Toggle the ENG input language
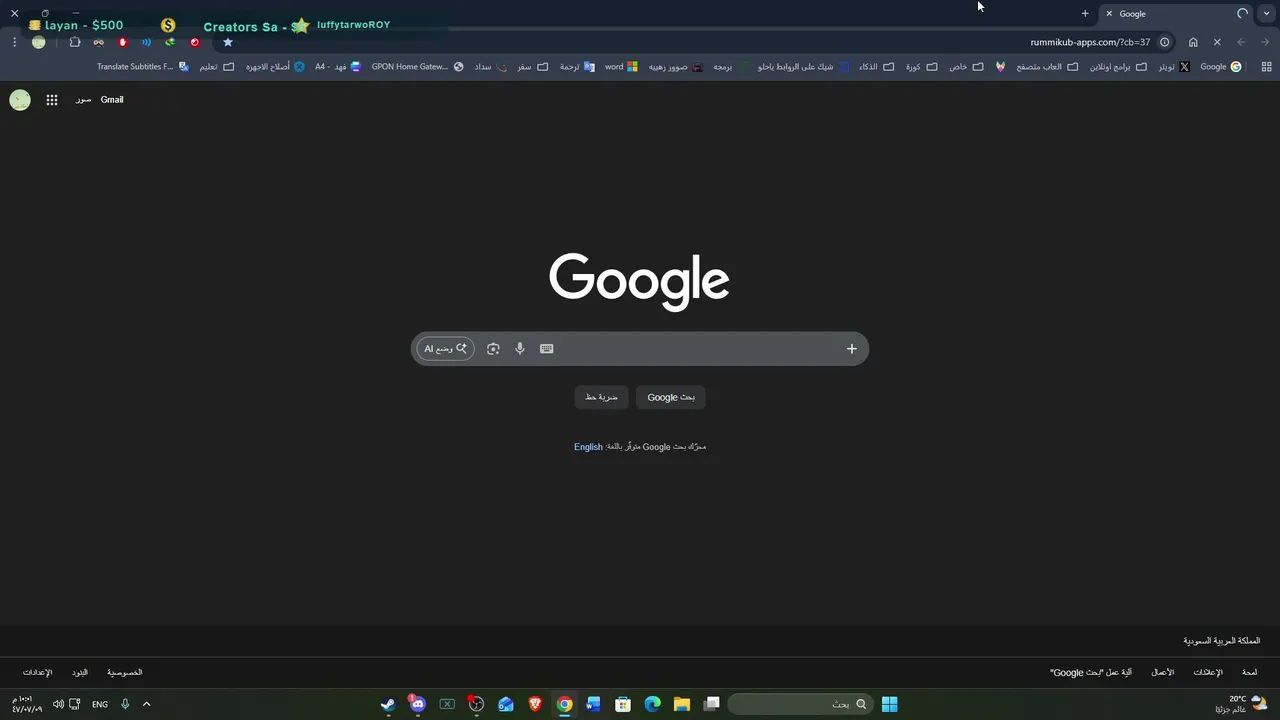Screen dimensions: 1280x720 point(100,705)
